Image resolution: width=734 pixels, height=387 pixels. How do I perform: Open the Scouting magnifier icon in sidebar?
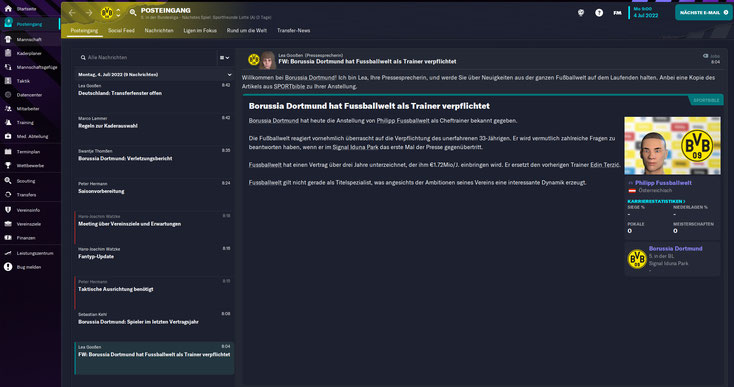[8, 181]
